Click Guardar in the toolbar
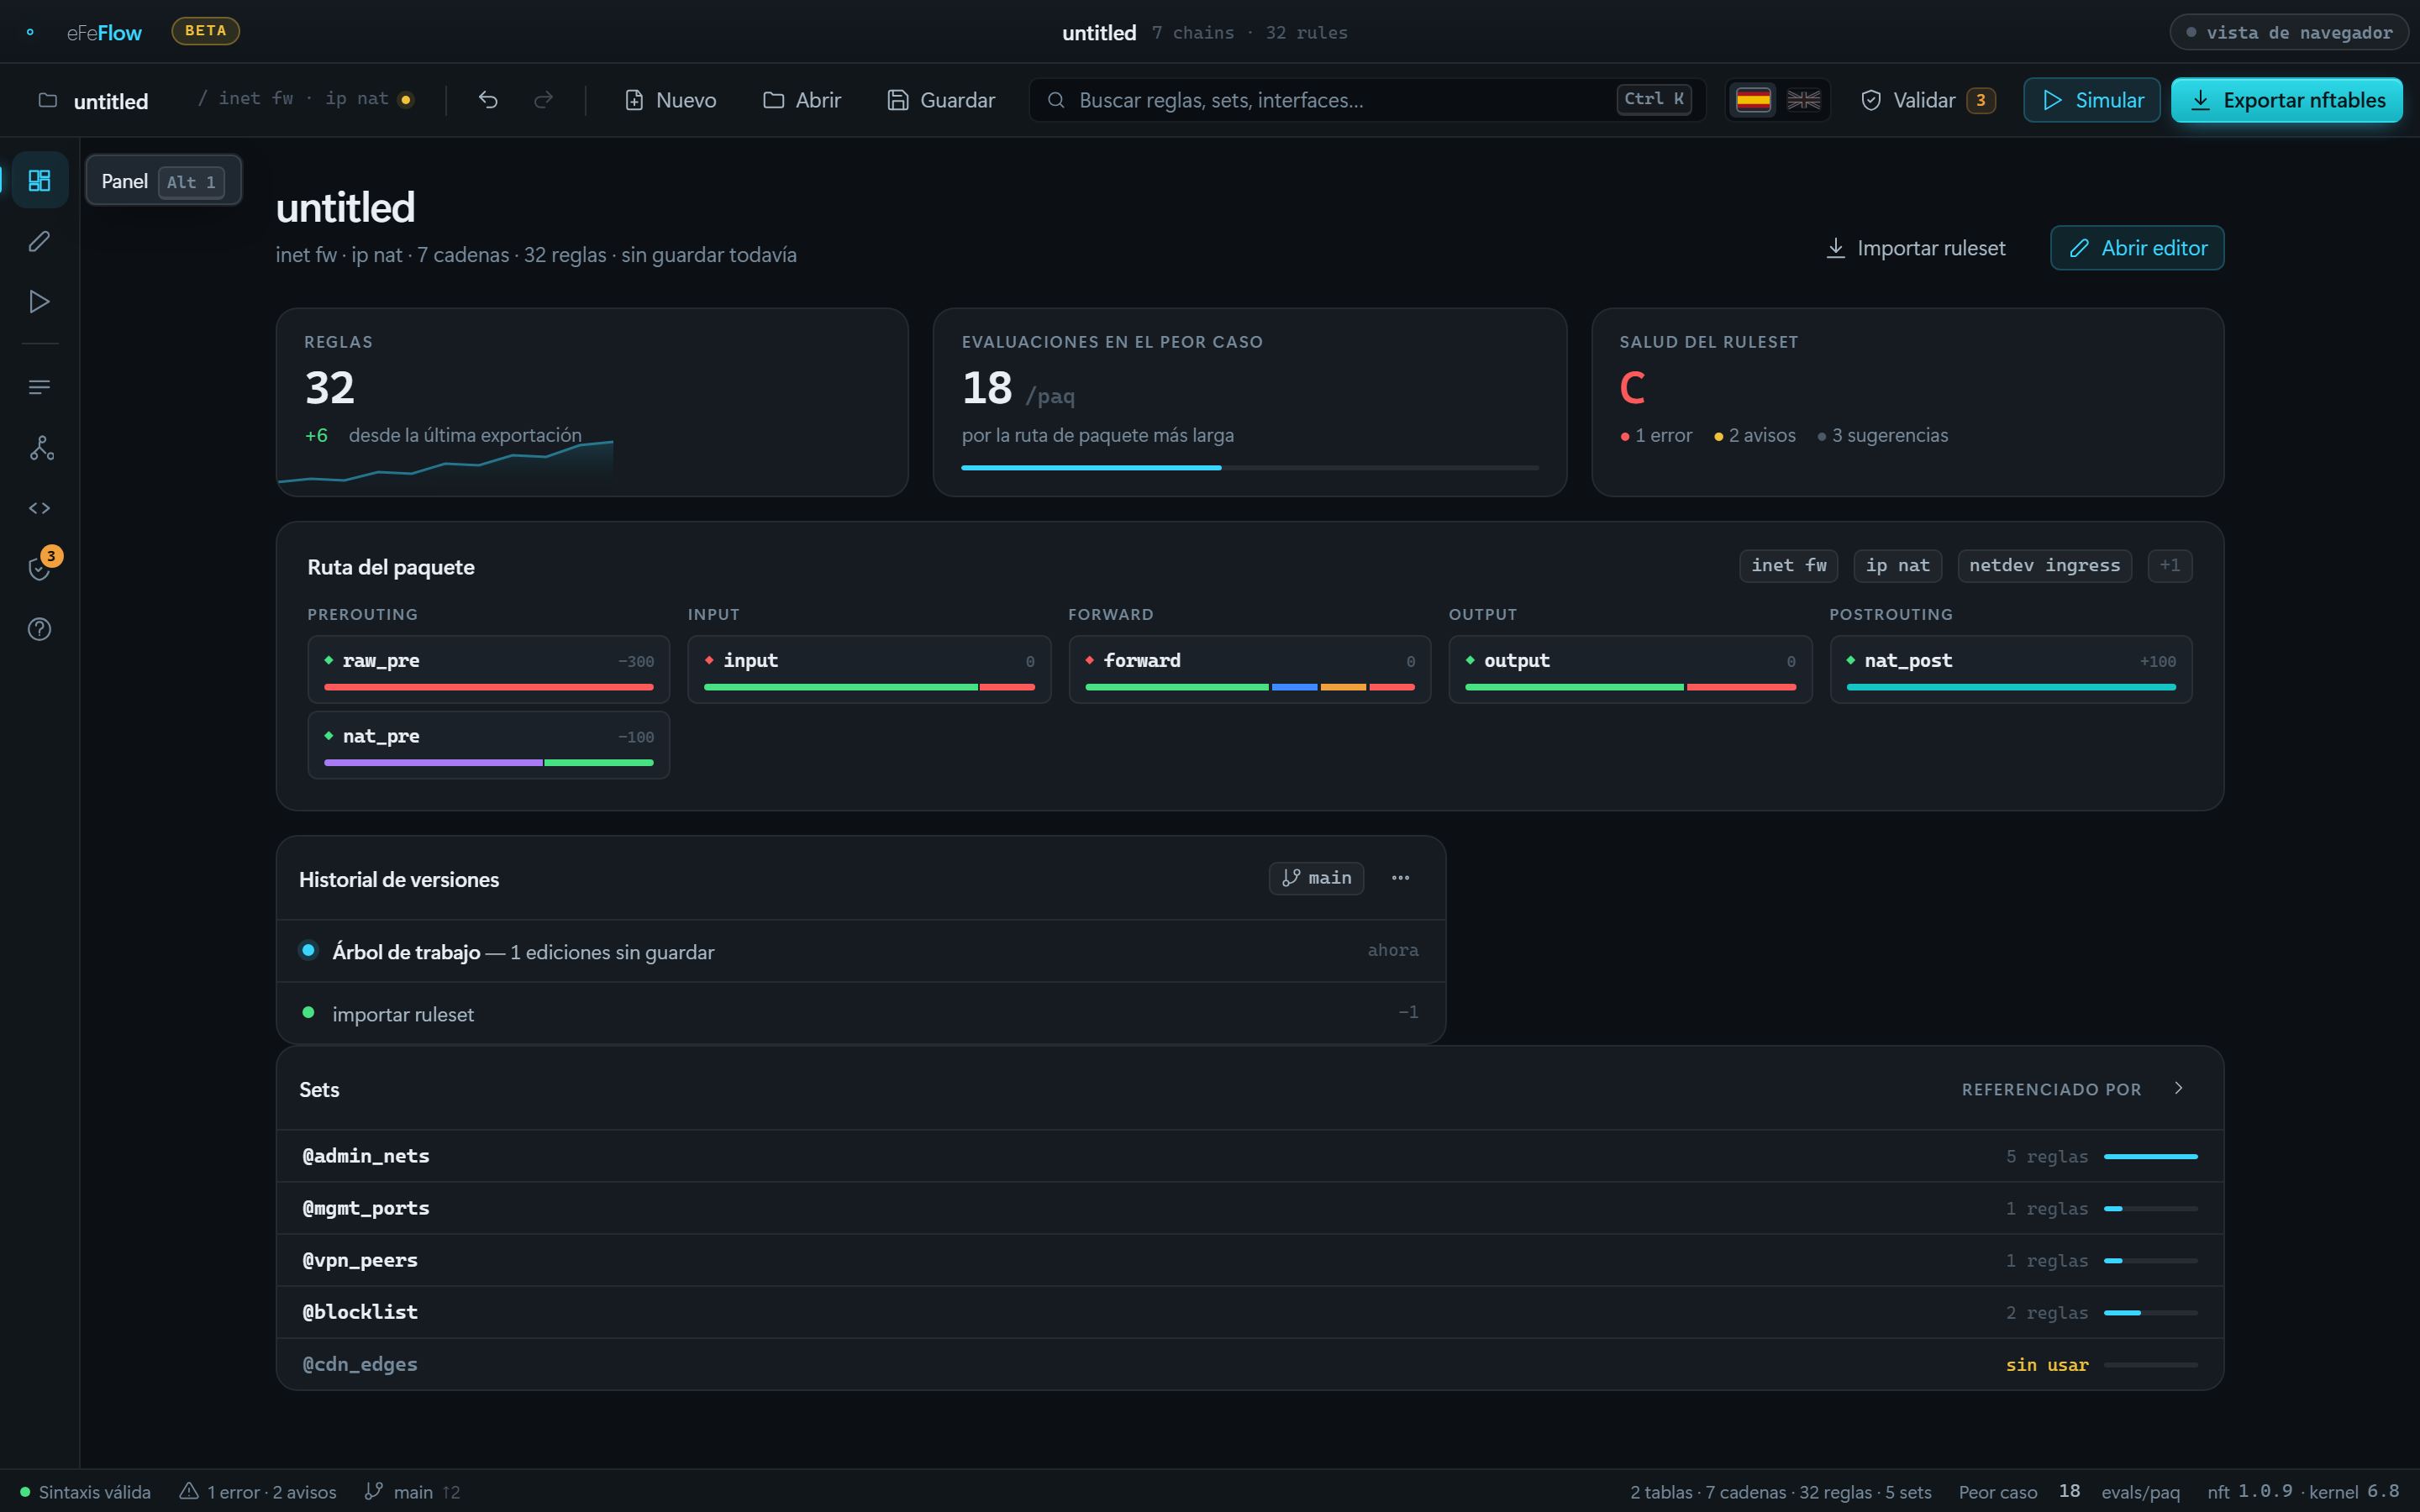2420x1512 pixels. pos(941,100)
